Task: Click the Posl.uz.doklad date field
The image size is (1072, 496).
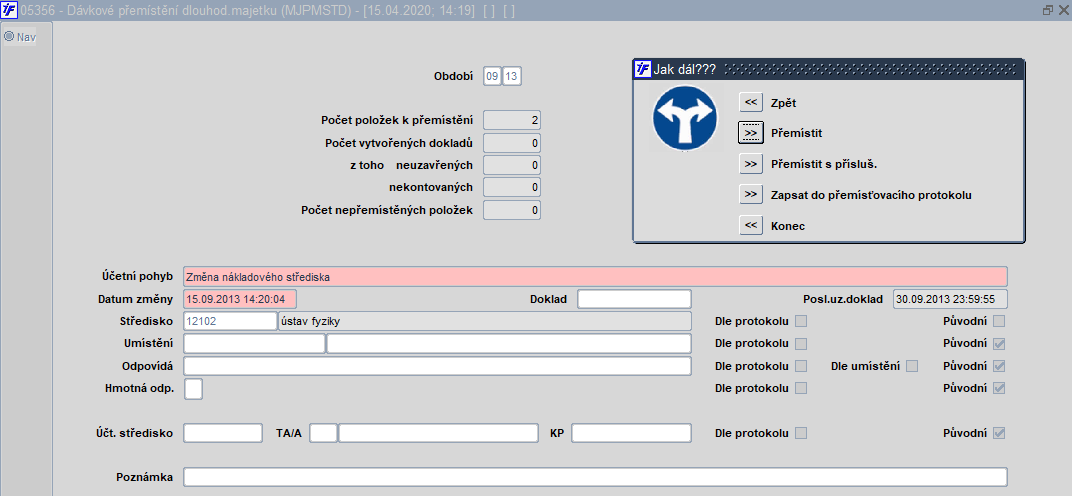Action: (x=950, y=299)
